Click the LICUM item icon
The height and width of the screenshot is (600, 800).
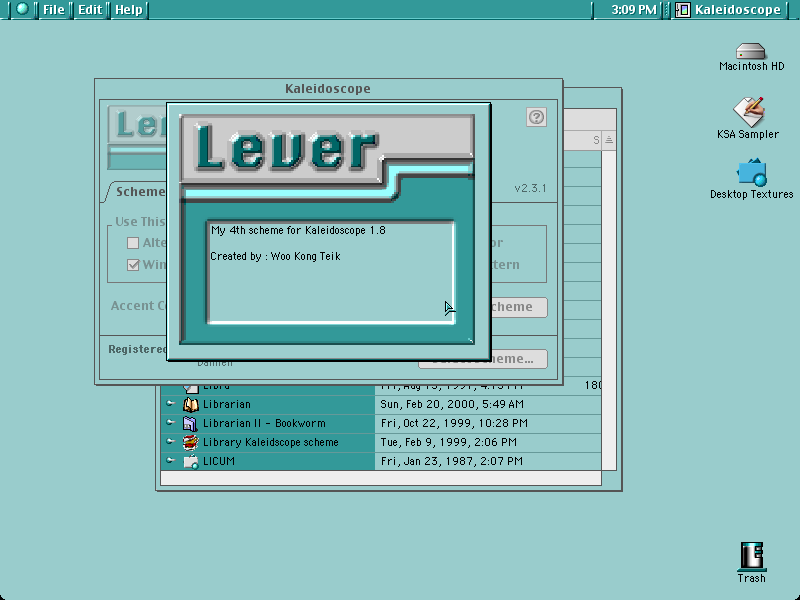click(190, 461)
